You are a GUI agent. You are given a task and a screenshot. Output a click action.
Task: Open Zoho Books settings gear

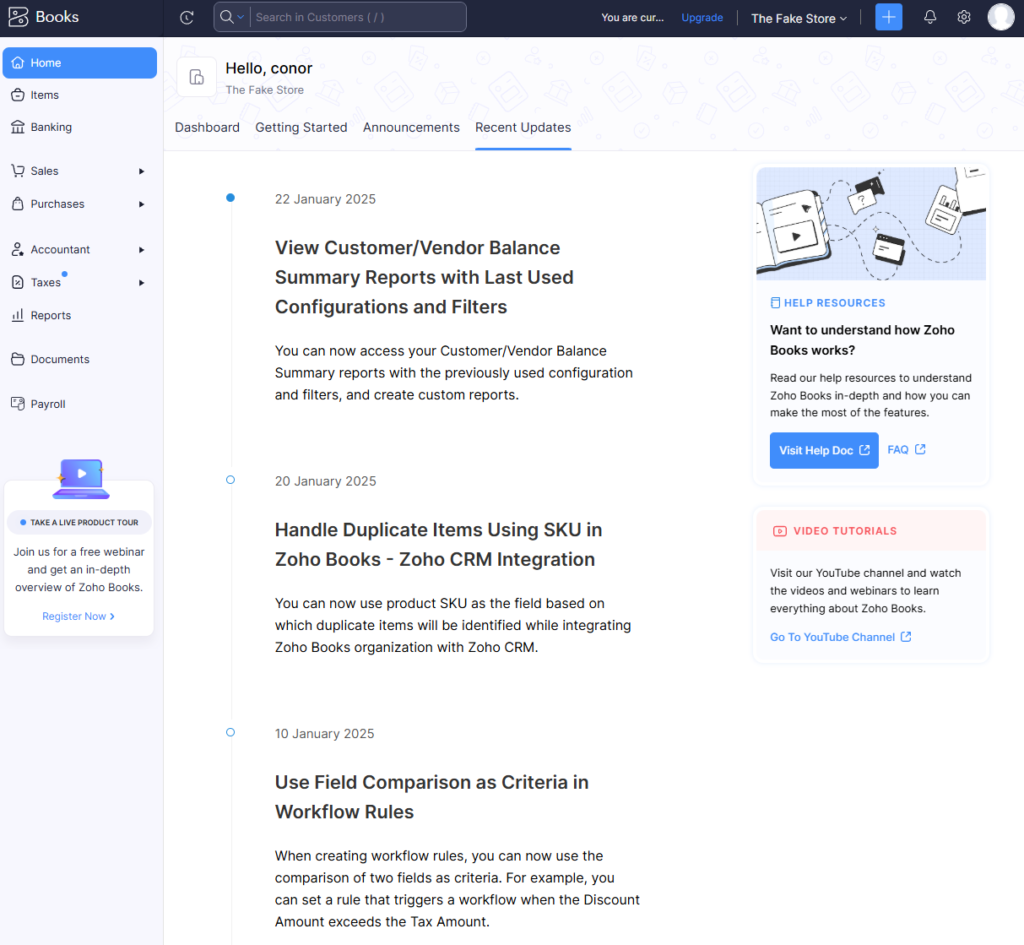(963, 17)
